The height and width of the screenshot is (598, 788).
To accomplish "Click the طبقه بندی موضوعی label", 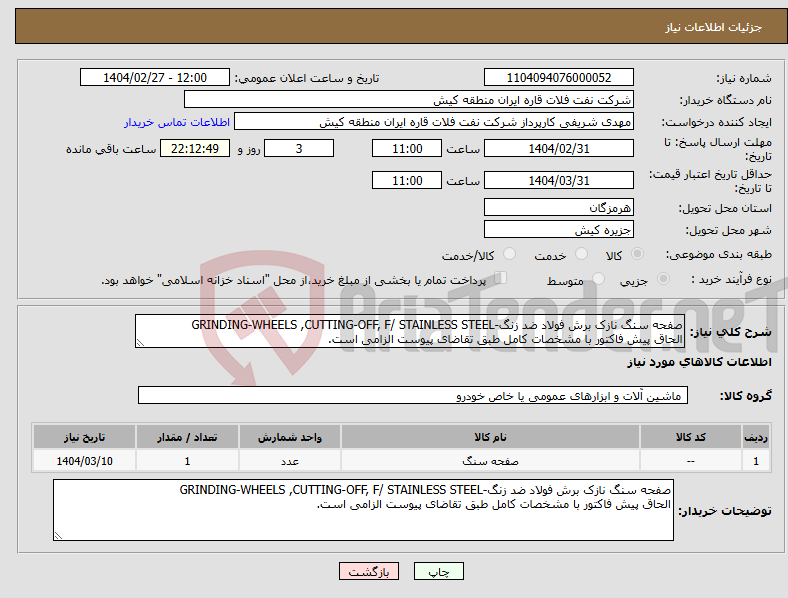I will [719, 254].
